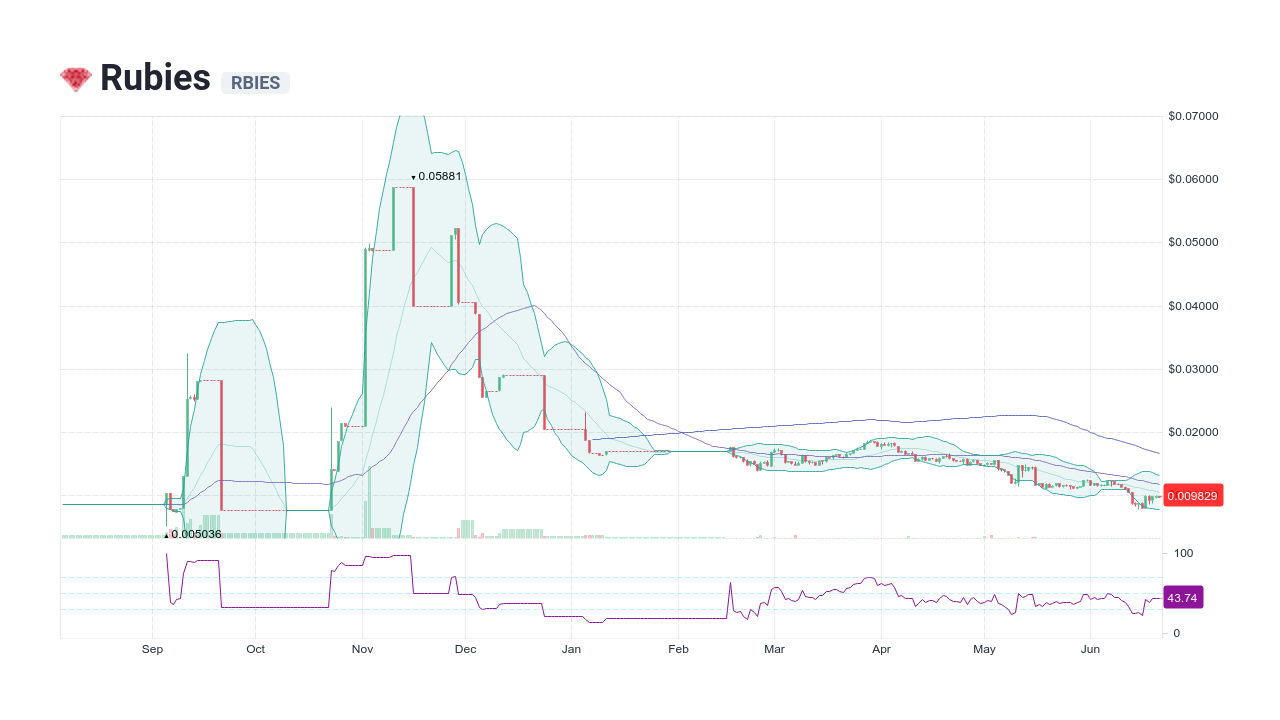
Task: Select the $0.02000 price axis label
Action: click(x=1192, y=432)
